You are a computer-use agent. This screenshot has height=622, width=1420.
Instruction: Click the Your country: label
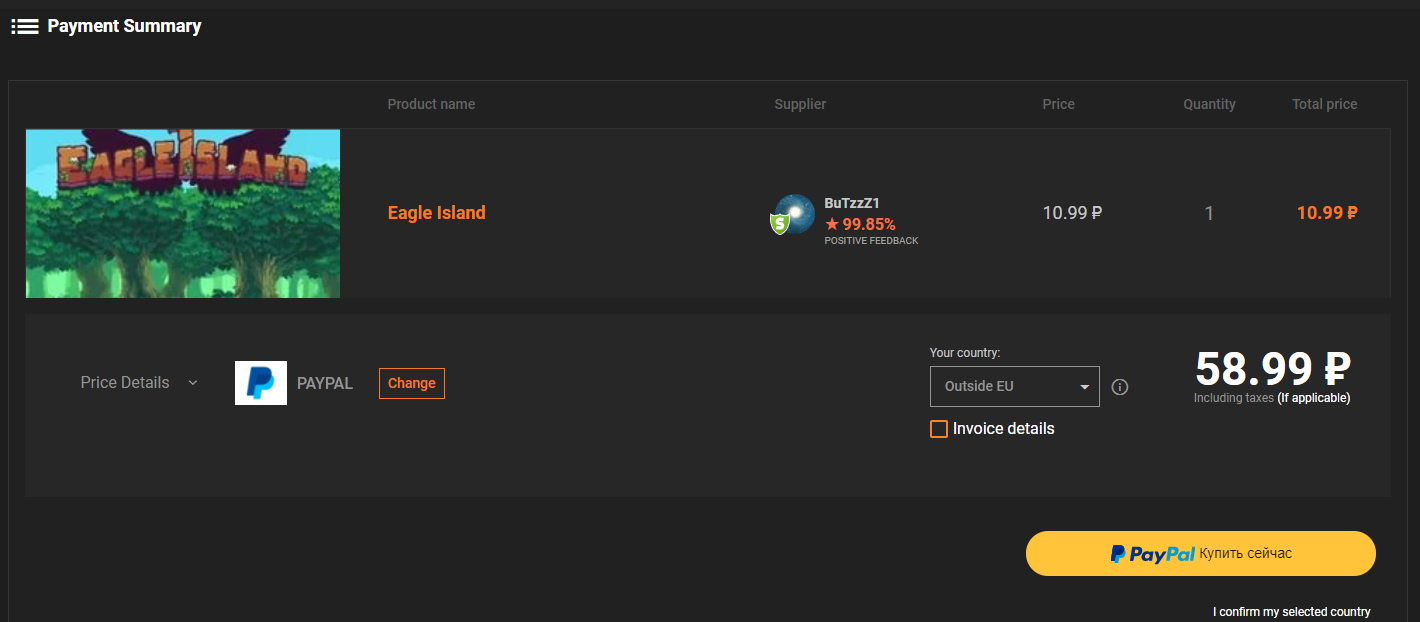coord(965,353)
